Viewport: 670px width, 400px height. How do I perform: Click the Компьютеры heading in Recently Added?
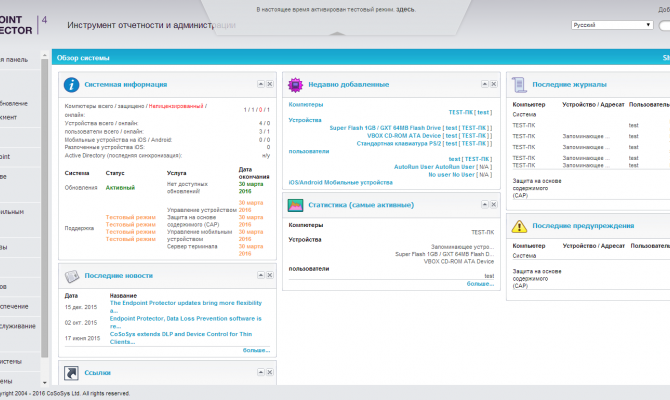click(x=306, y=105)
